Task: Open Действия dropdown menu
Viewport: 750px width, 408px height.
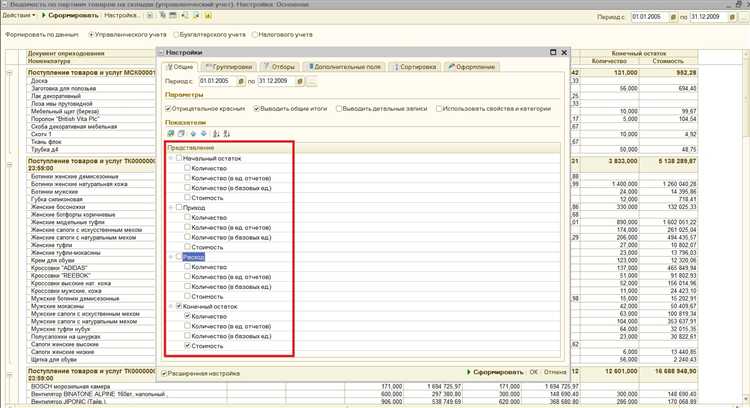Action: coord(19,15)
